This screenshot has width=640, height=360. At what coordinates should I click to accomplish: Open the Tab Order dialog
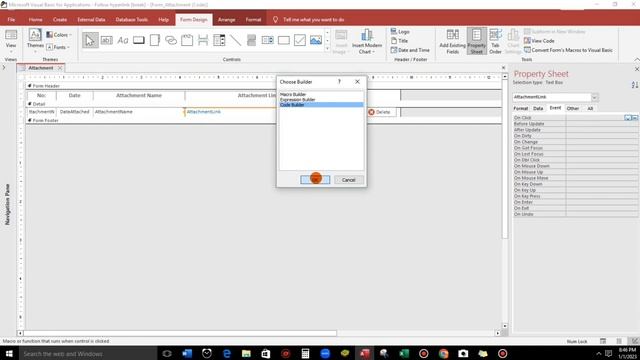[495, 41]
